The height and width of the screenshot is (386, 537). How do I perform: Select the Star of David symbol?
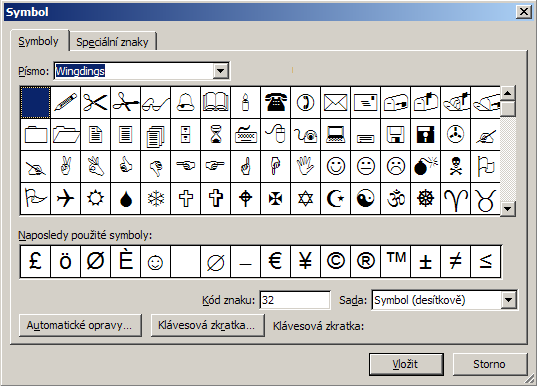click(305, 199)
